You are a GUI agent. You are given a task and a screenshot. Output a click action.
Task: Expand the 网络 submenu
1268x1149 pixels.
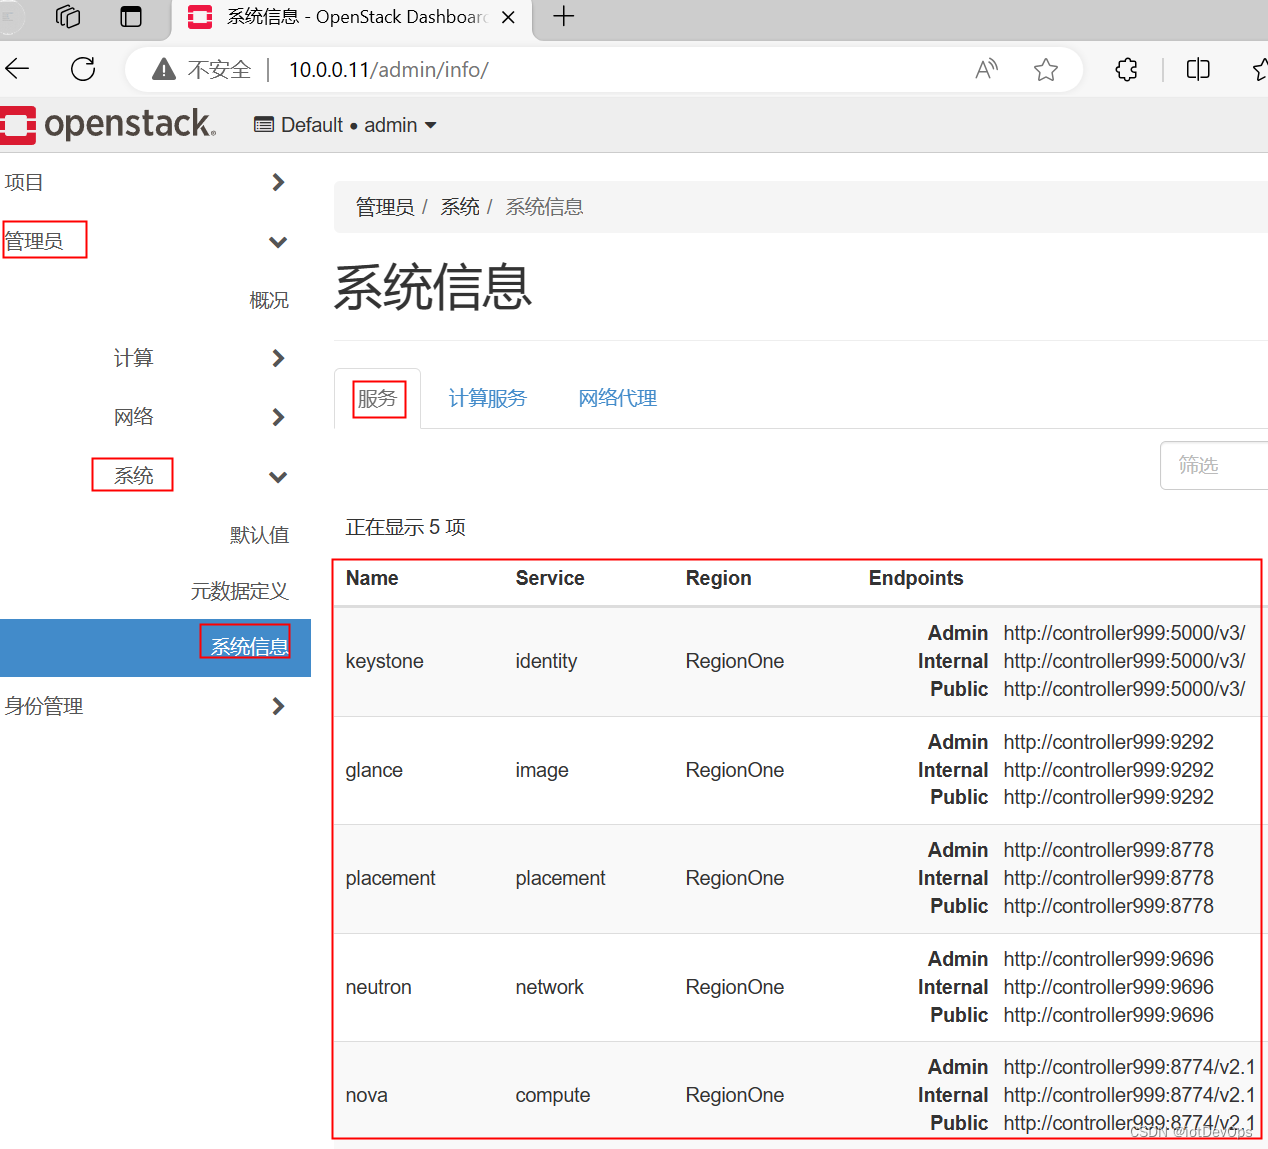[199, 417]
